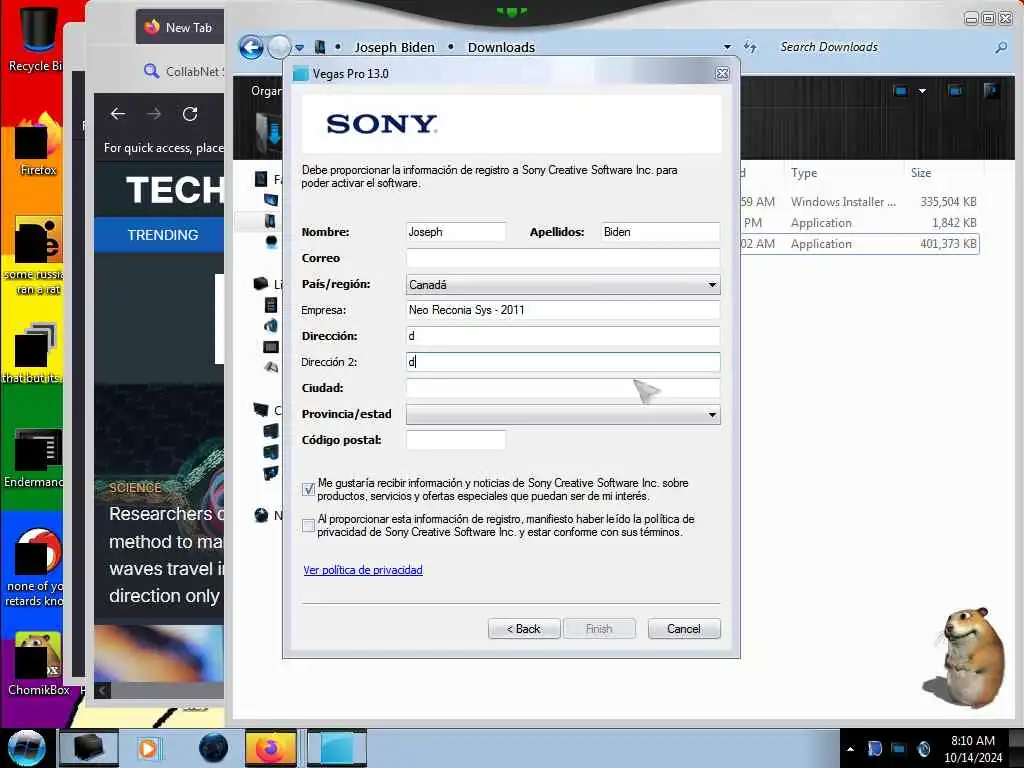Expand the address bar history dropdown
Image resolution: width=1024 pixels, height=768 pixels.
coord(727,47)
